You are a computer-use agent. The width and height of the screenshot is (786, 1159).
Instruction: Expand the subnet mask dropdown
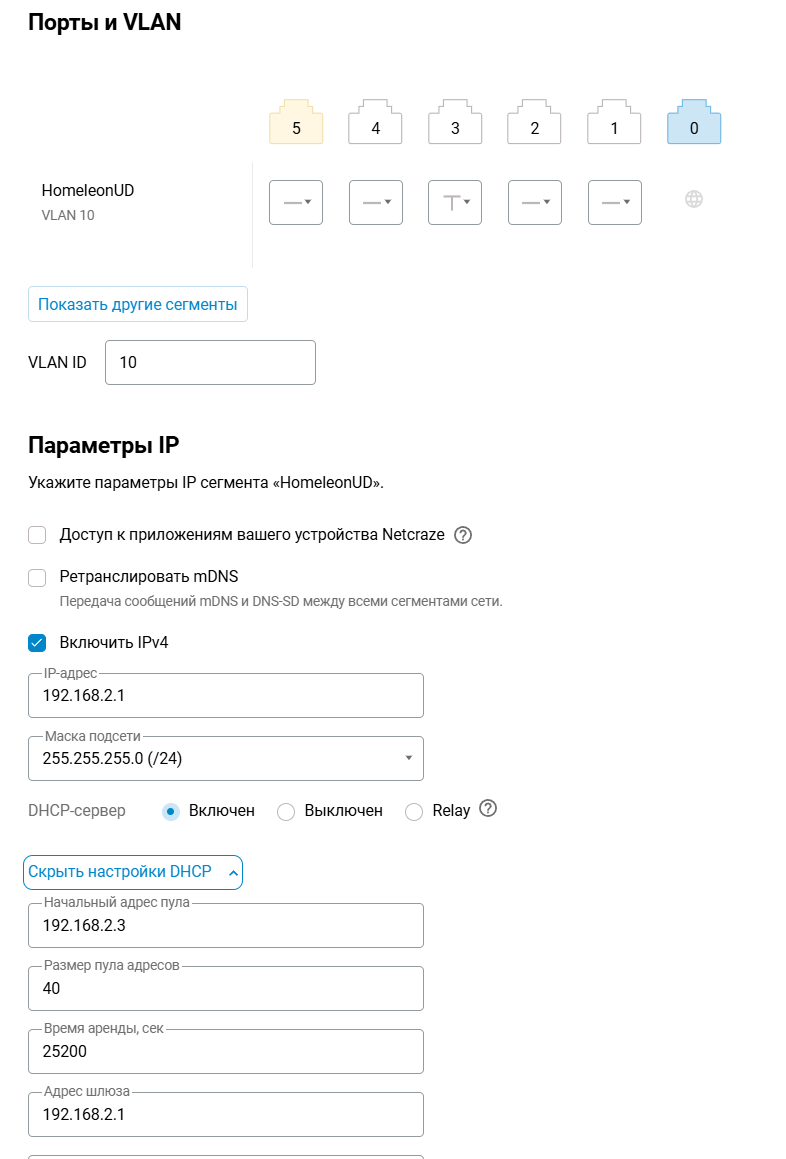click(226, 759)
